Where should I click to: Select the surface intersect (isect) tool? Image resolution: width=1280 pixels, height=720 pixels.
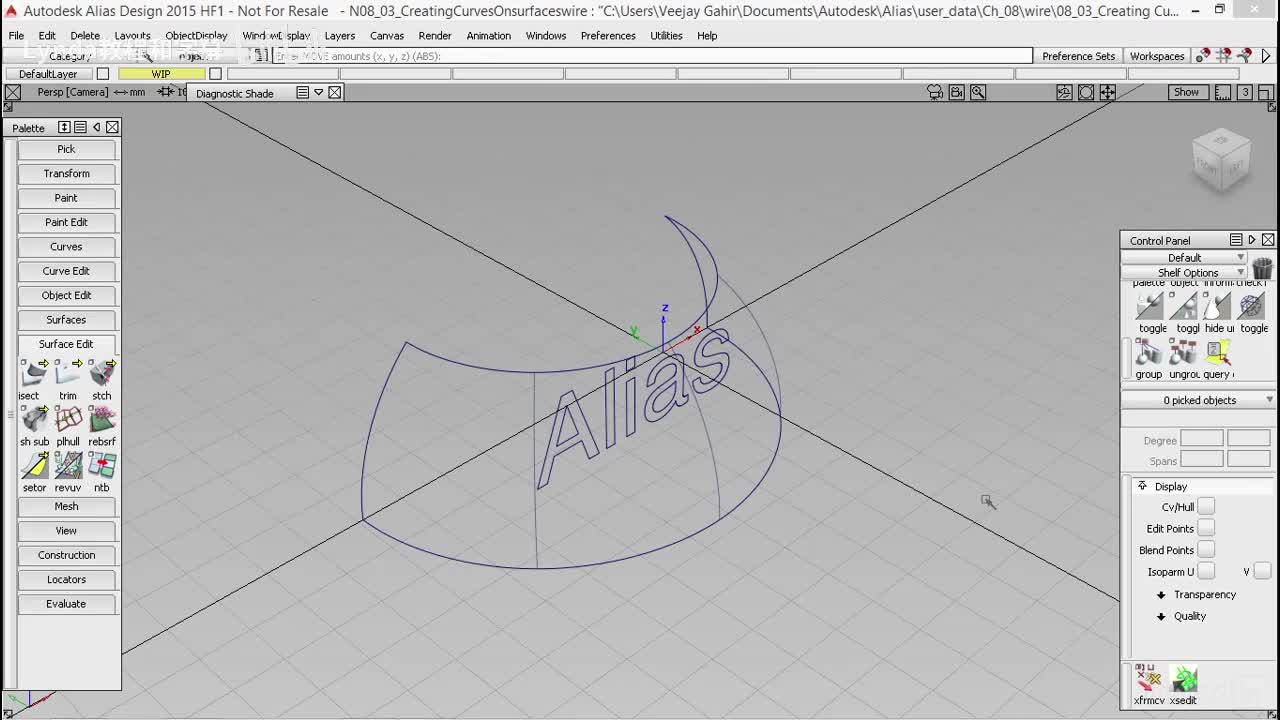click(33, 374)
